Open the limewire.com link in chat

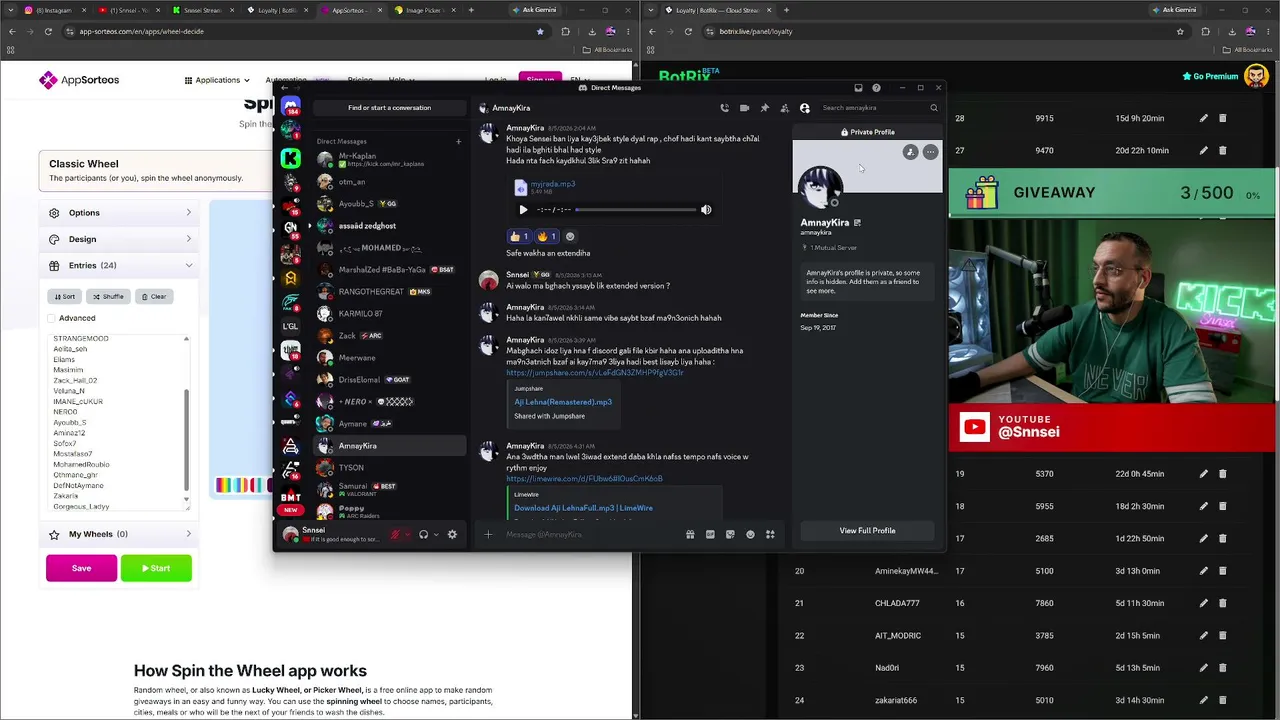(x=584, y=479)
